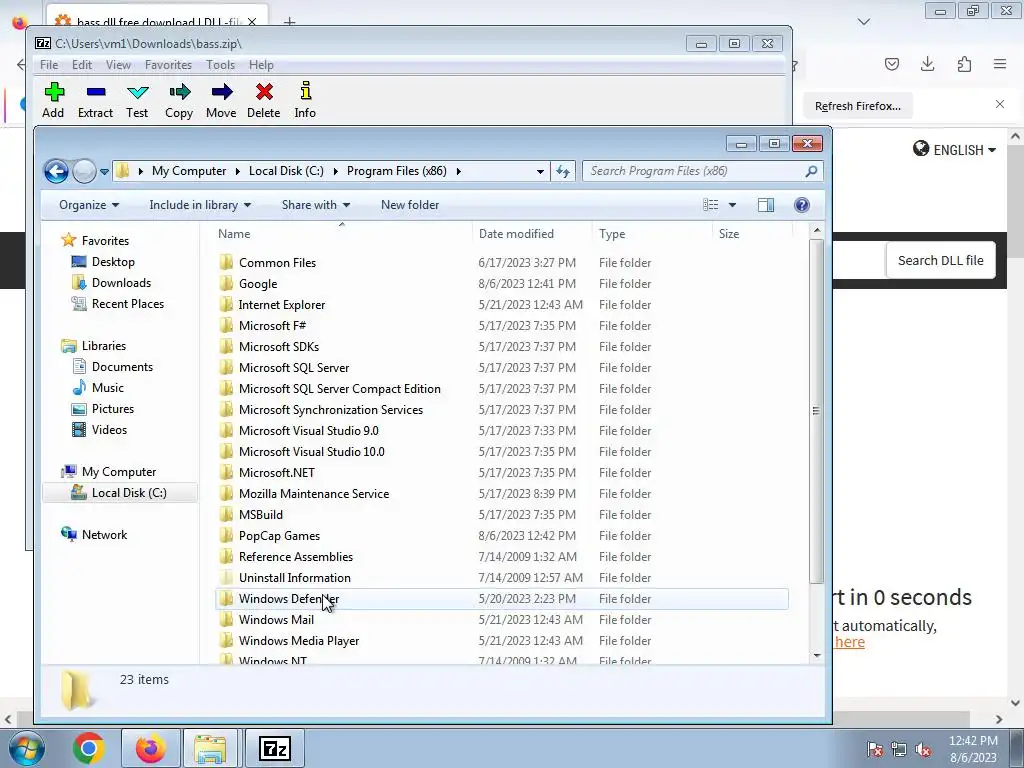Open the recent pages dropdown beside Forward
The height and width of the screenshot is (768, 1024).
pos(104,172)
